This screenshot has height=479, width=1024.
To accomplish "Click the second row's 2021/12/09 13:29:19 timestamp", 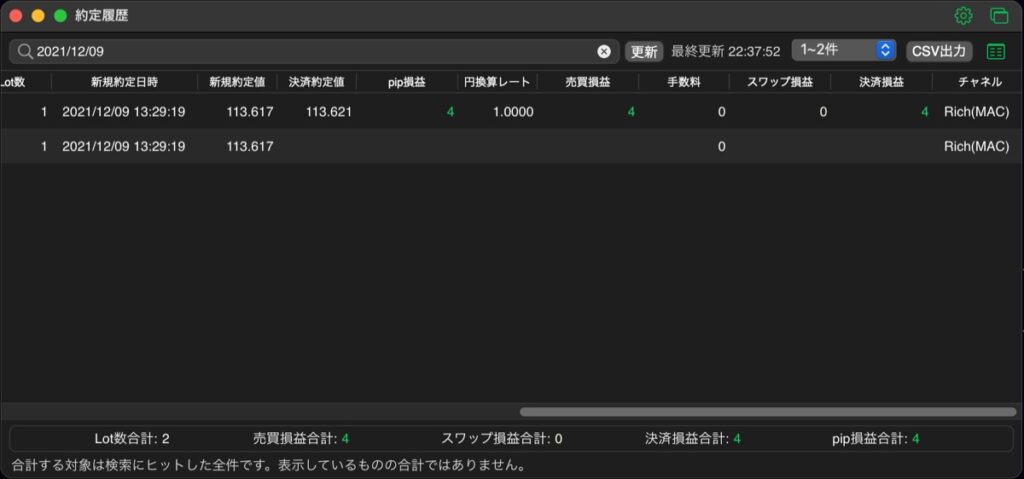I will 123,146.
